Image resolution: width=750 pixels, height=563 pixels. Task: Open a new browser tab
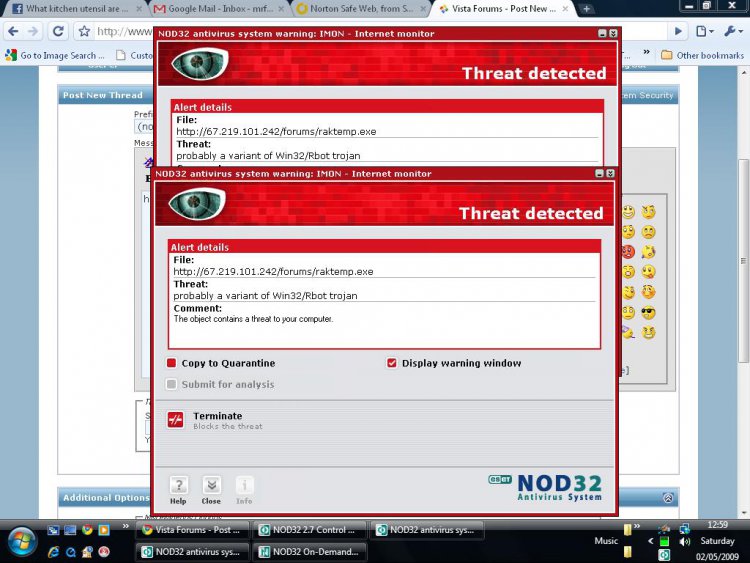point(586,9)
